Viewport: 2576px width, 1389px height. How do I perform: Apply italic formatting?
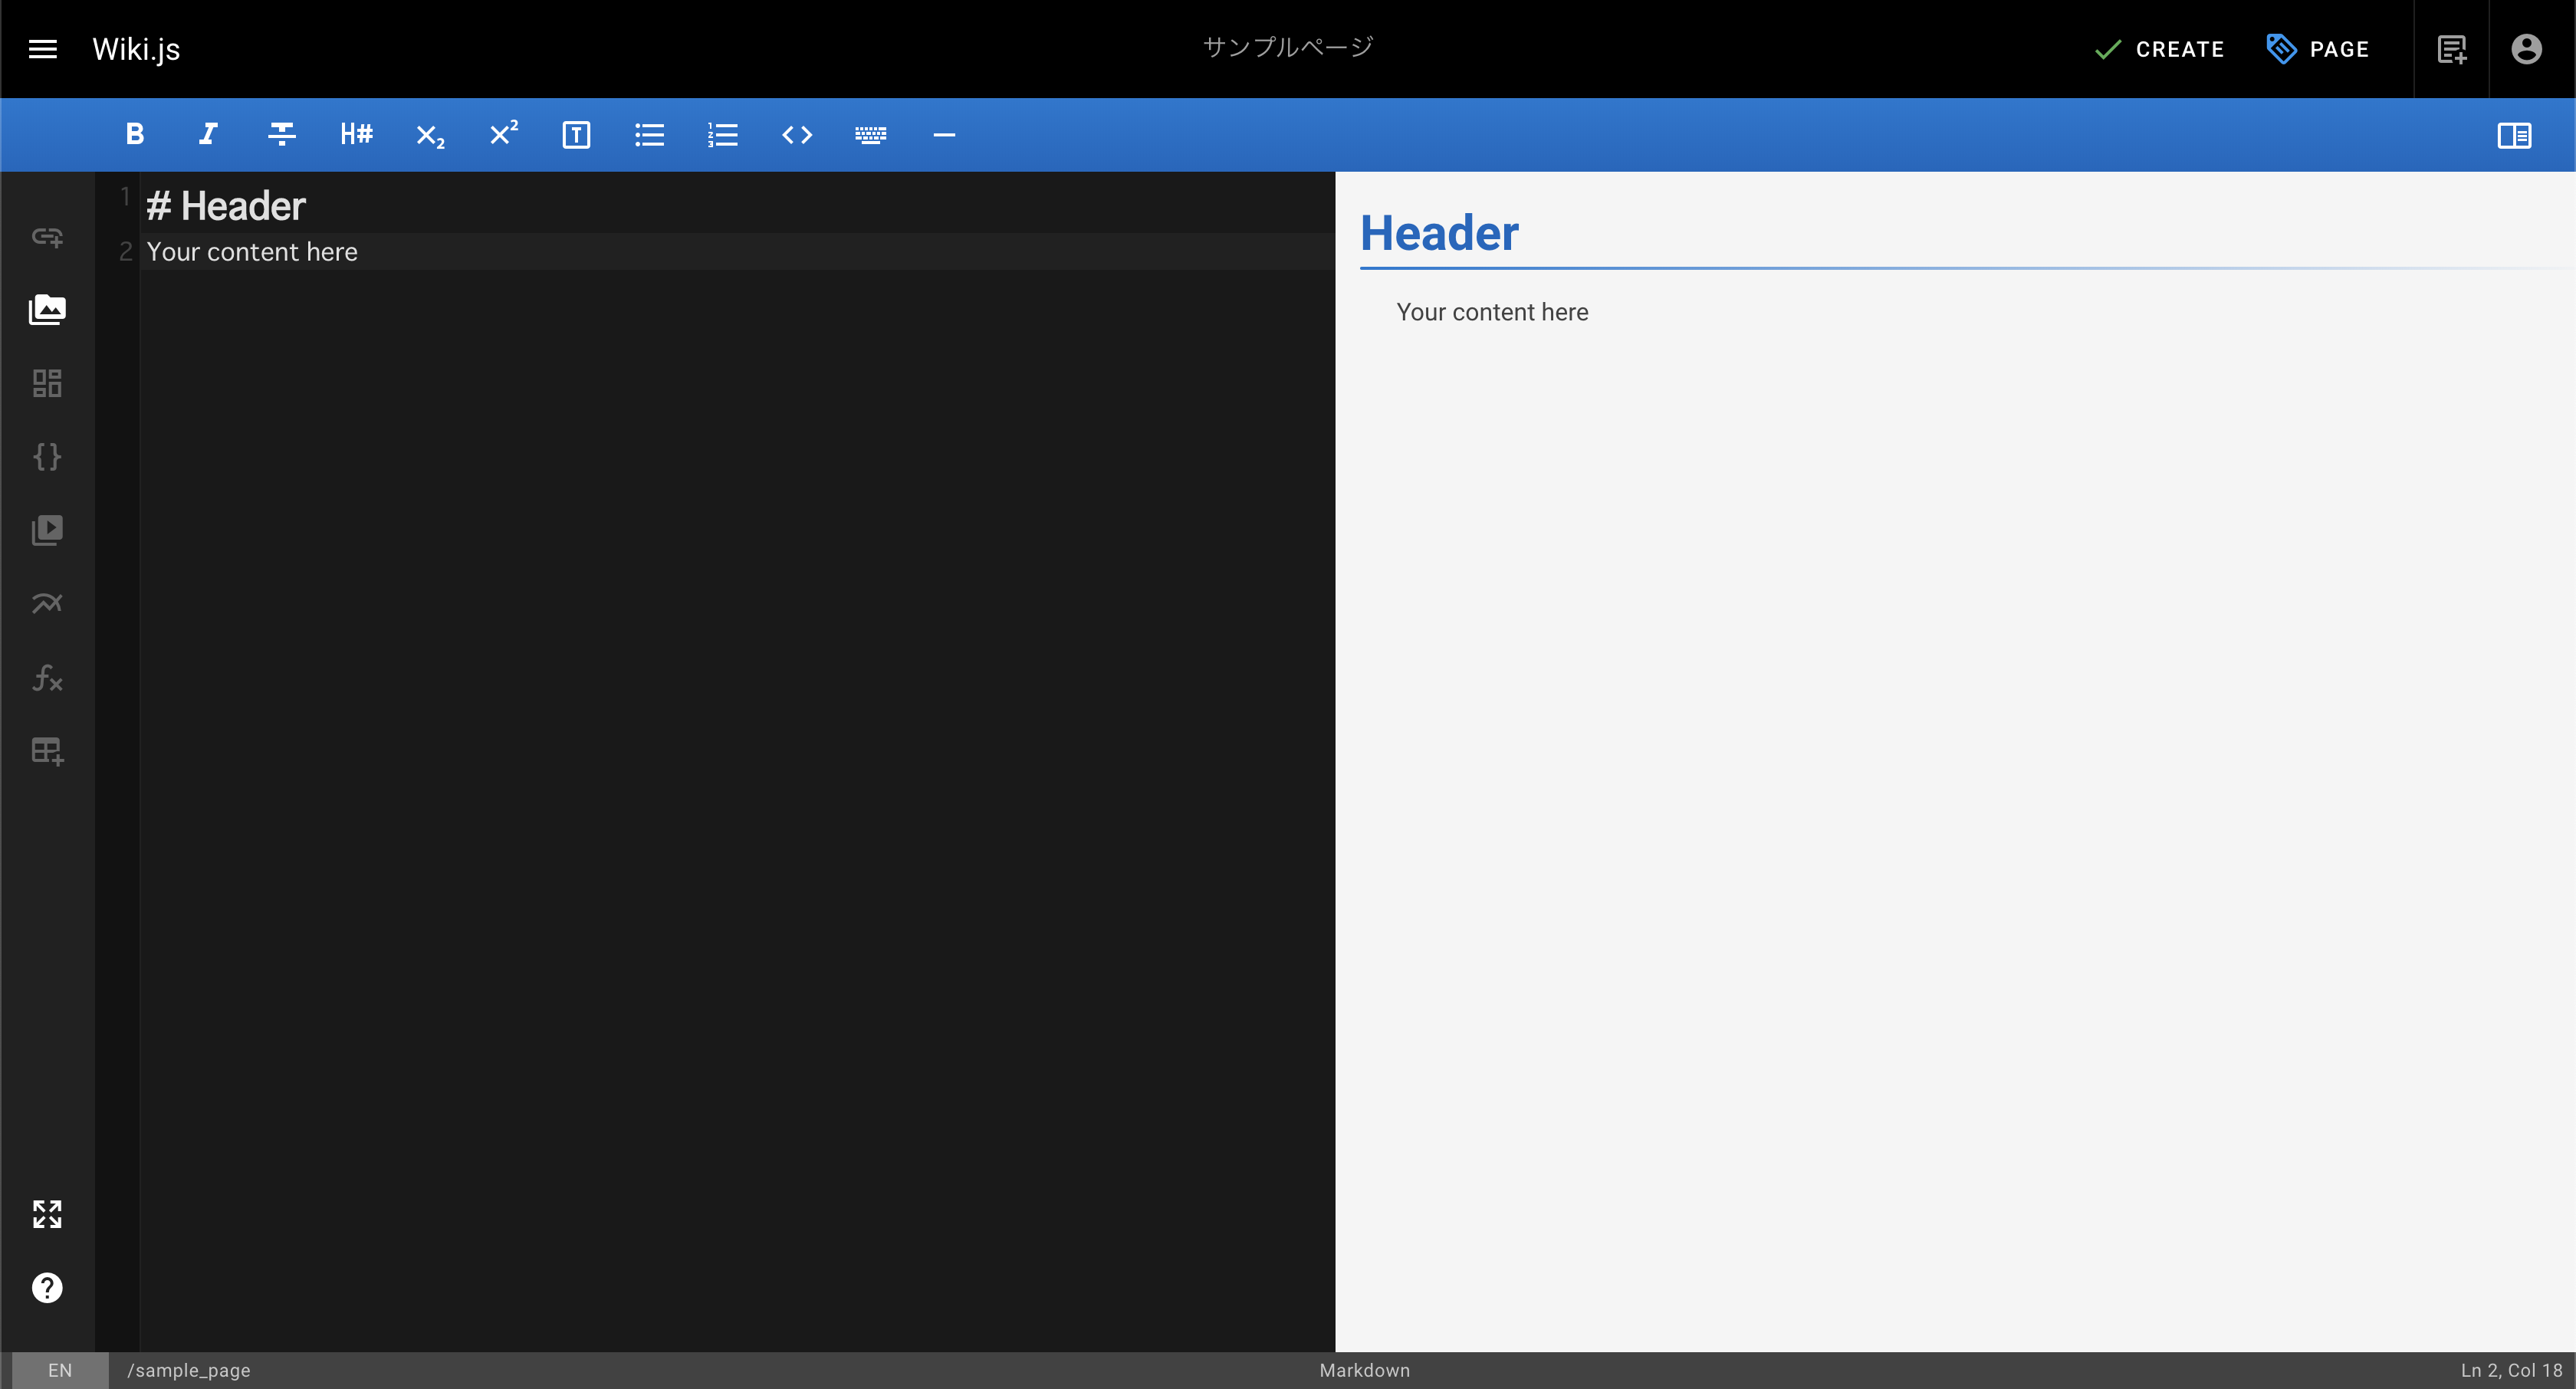[x=208, y=134]
